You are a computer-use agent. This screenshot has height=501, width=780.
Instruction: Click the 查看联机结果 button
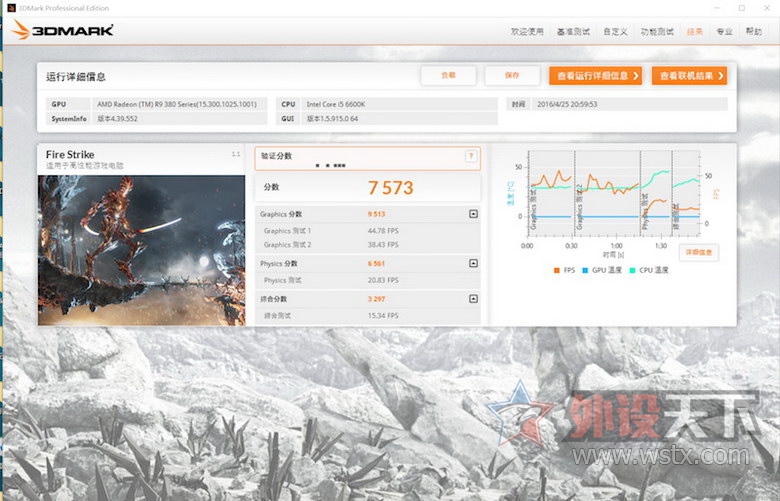click(x=689, y=76)
